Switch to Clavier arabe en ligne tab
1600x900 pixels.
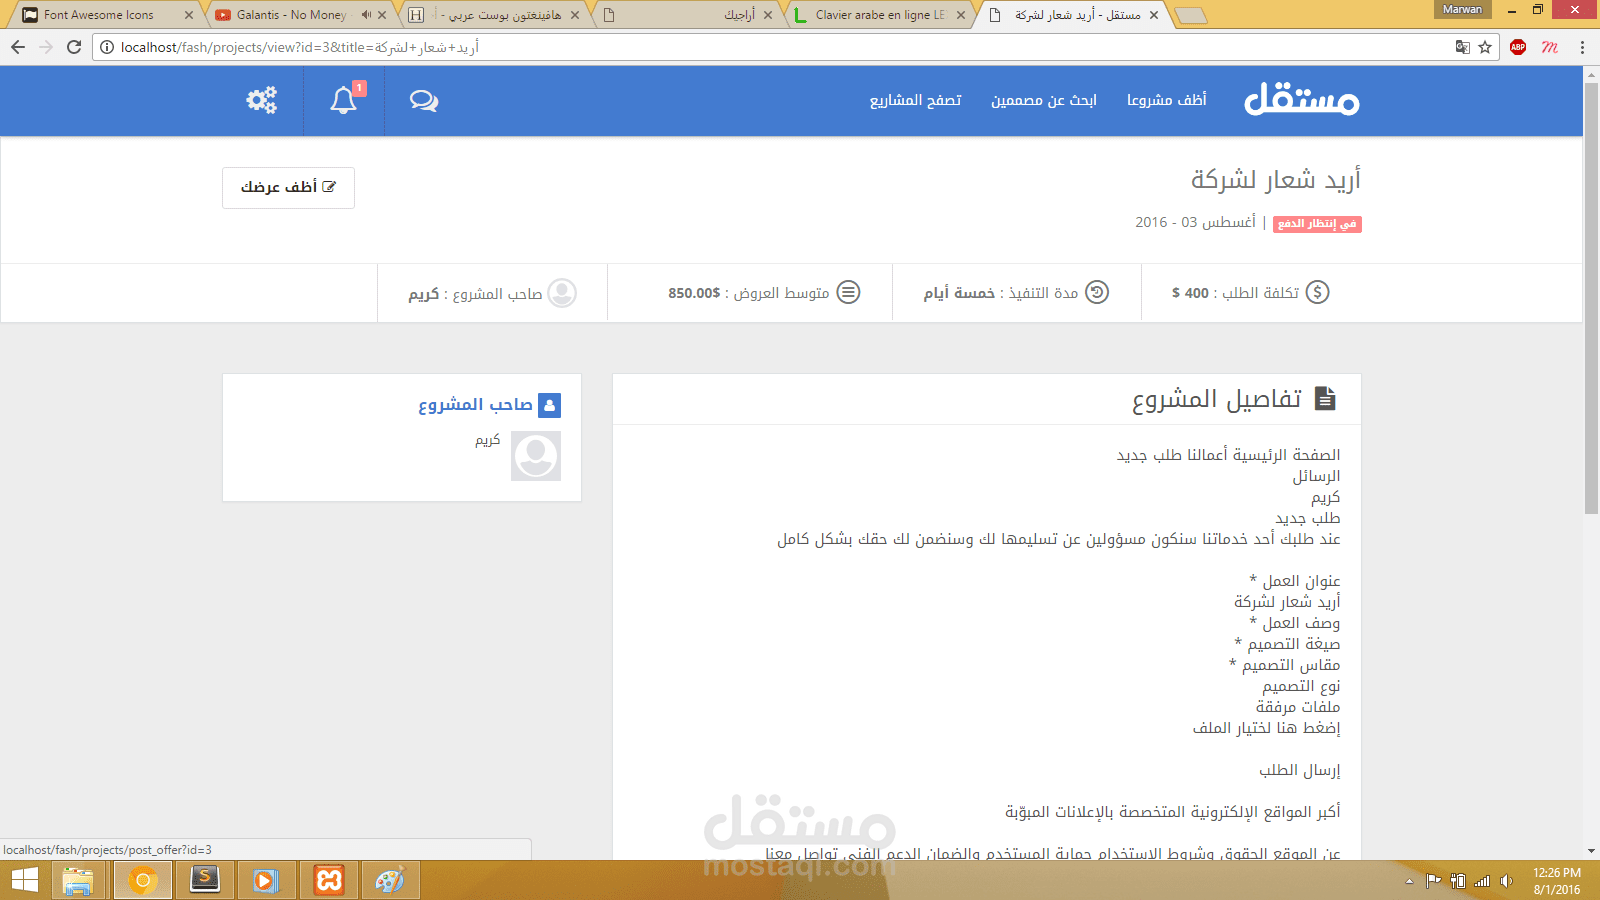[880, 15]
